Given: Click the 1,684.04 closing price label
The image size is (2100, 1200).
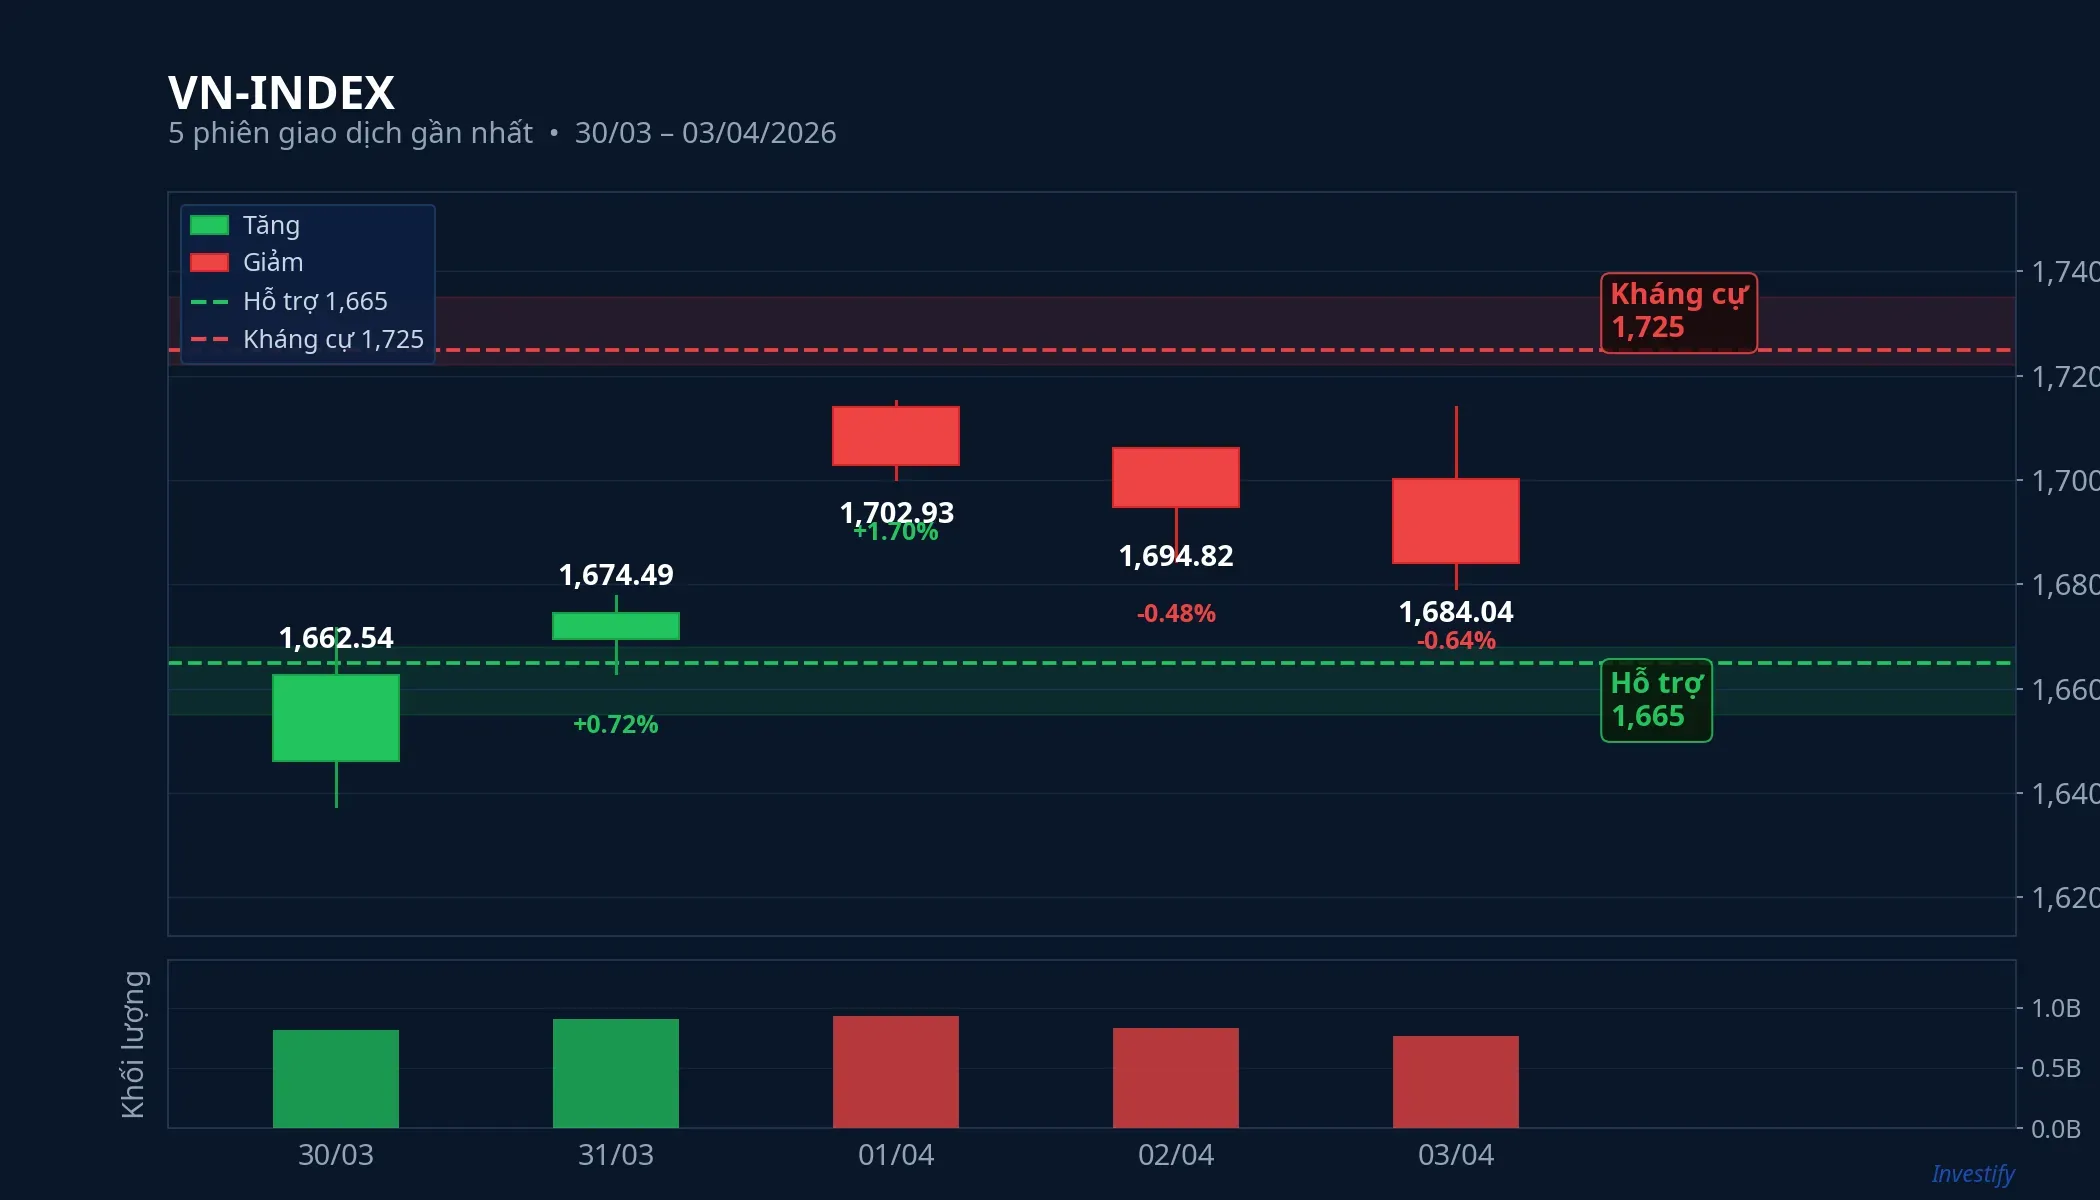Looking at the screenshot, I should pos(1456,612).
